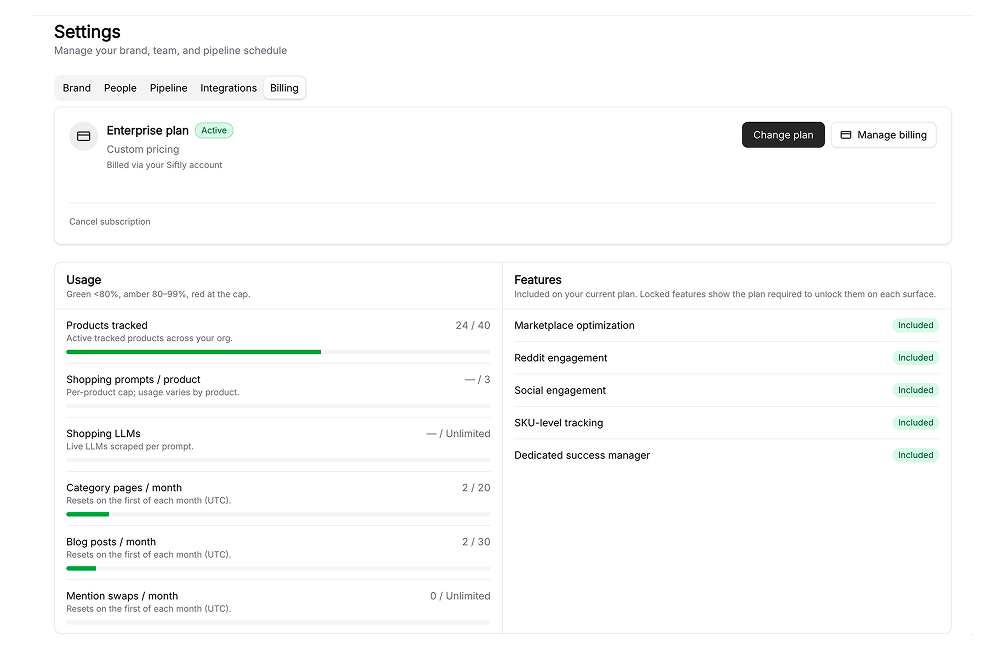The image size is (1004, 650).
Task: Click the Included badge for Reddit engagement
Action: click(915, 358)
